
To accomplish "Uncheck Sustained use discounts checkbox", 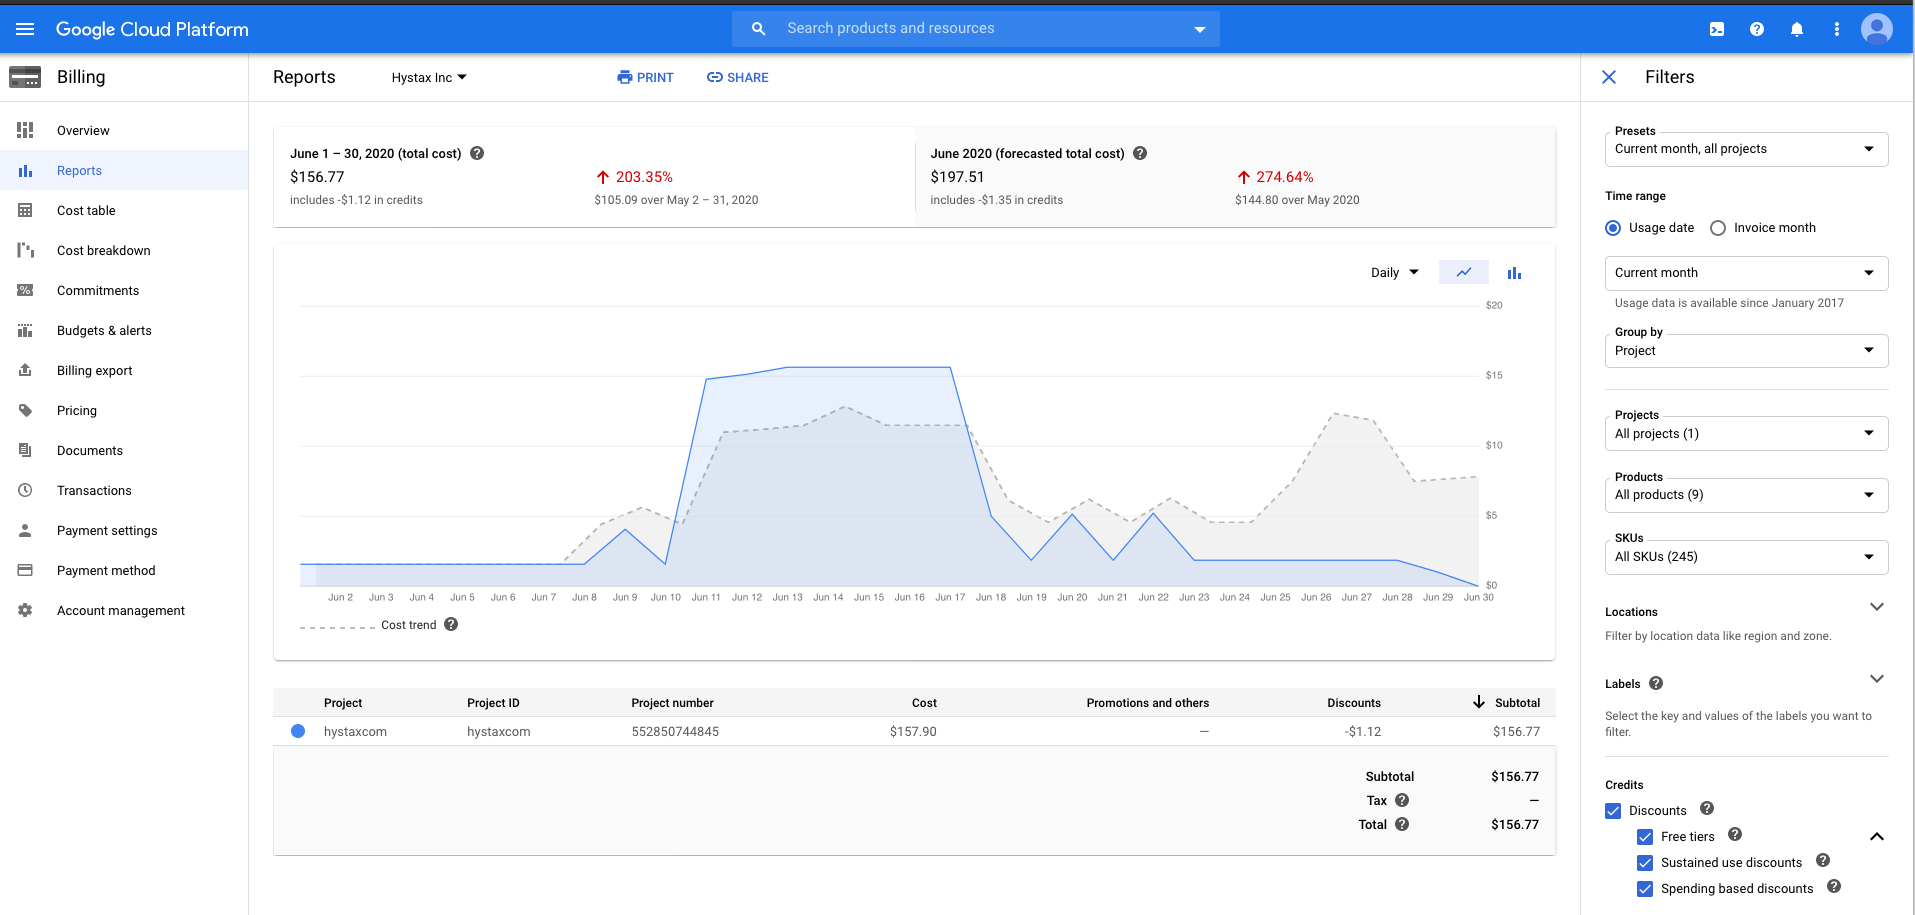I will point(1645,863).
